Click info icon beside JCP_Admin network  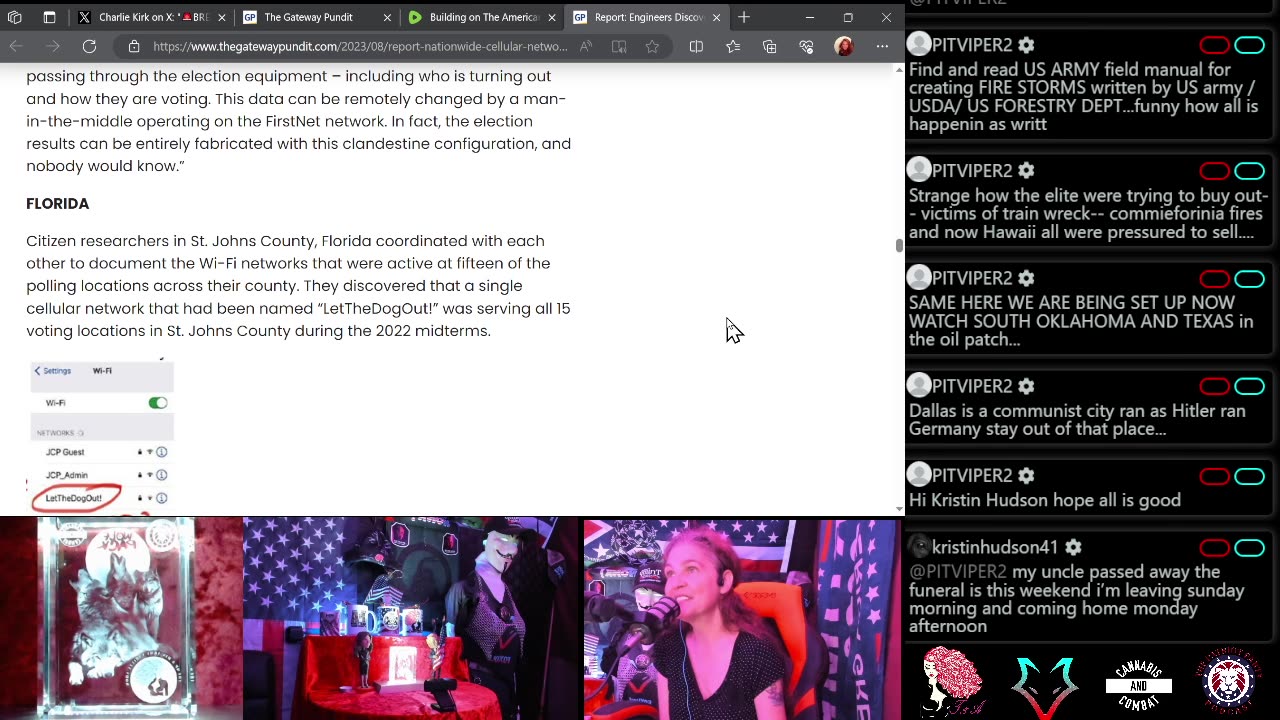click(x=162, y=475)
